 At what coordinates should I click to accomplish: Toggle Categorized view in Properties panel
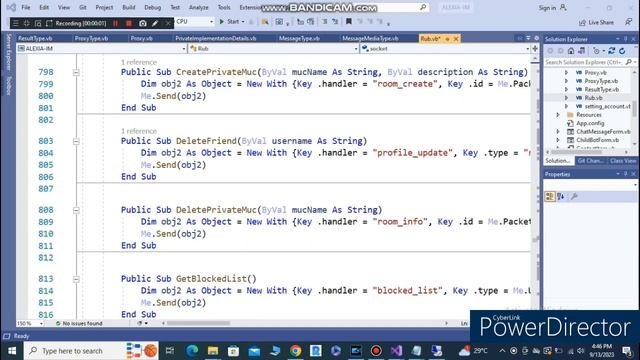pos(550,197)
